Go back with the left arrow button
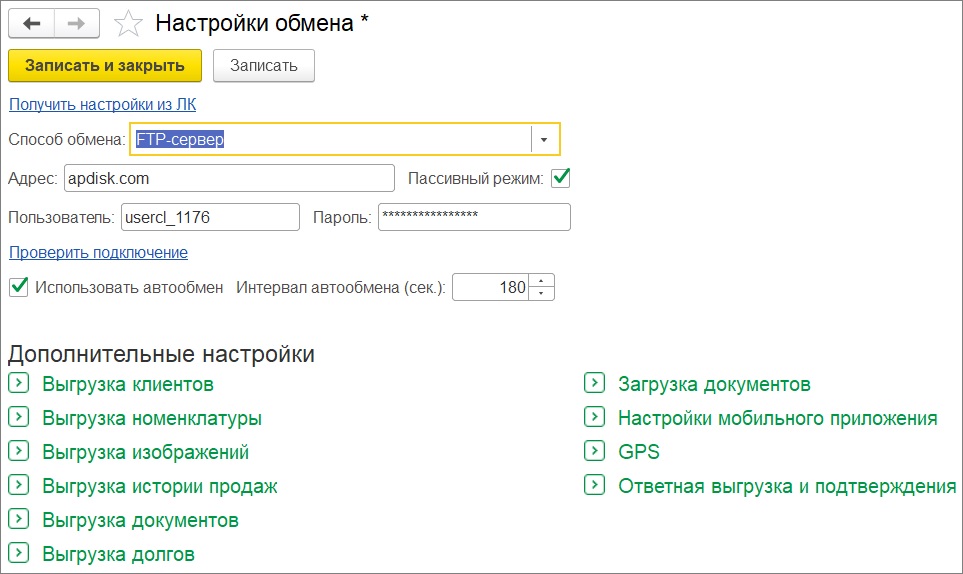Screen dimensions: 963x574 31,24
